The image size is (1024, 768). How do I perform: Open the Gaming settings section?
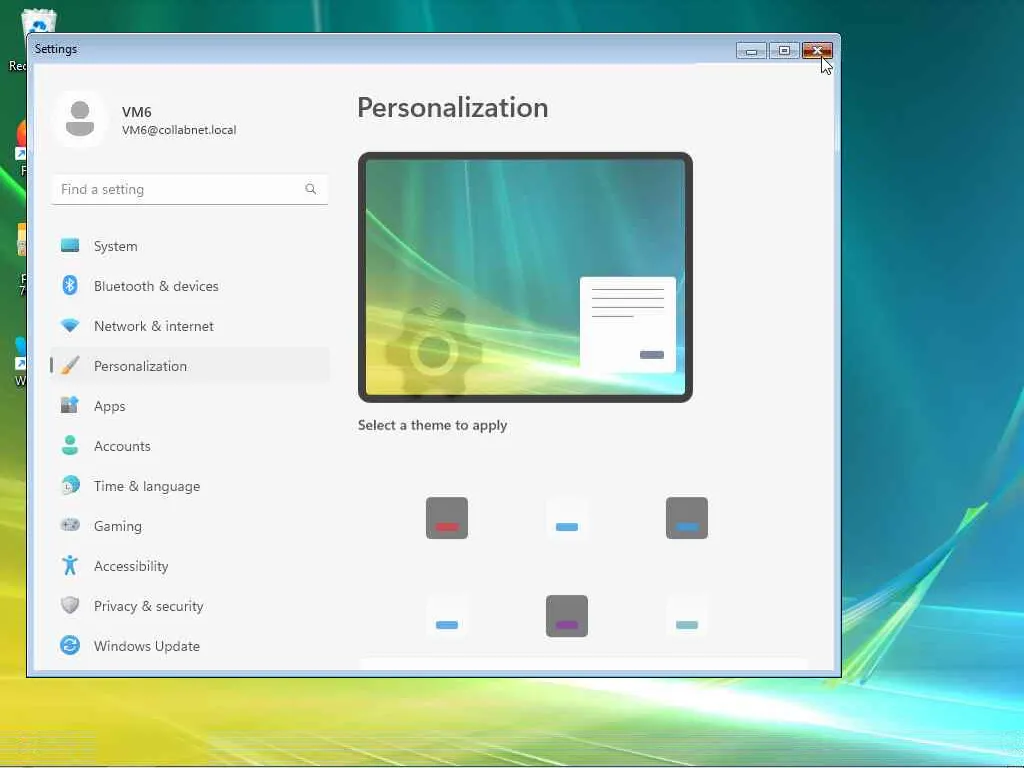[189, 526]
